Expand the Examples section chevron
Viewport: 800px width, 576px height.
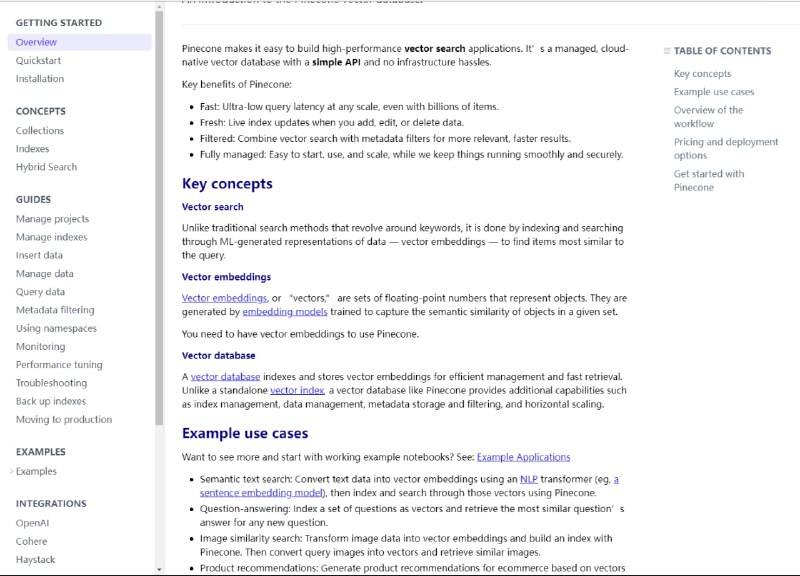point(11,471)
